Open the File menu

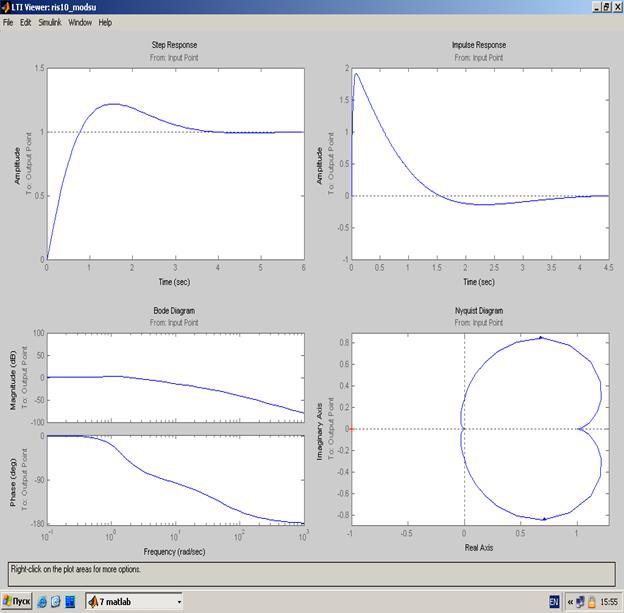8,22
